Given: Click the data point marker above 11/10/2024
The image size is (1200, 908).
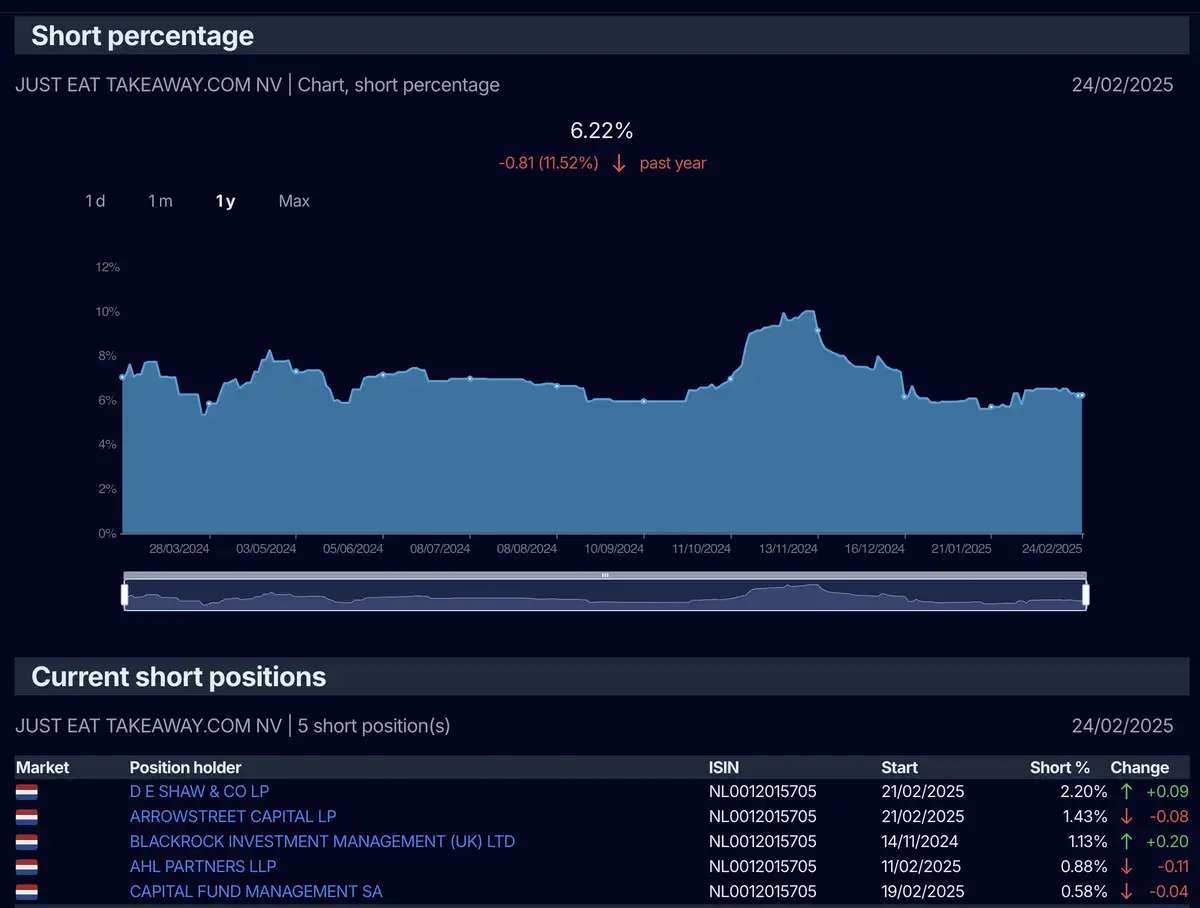Looking at the screenshot, I should tap(730, 378).
